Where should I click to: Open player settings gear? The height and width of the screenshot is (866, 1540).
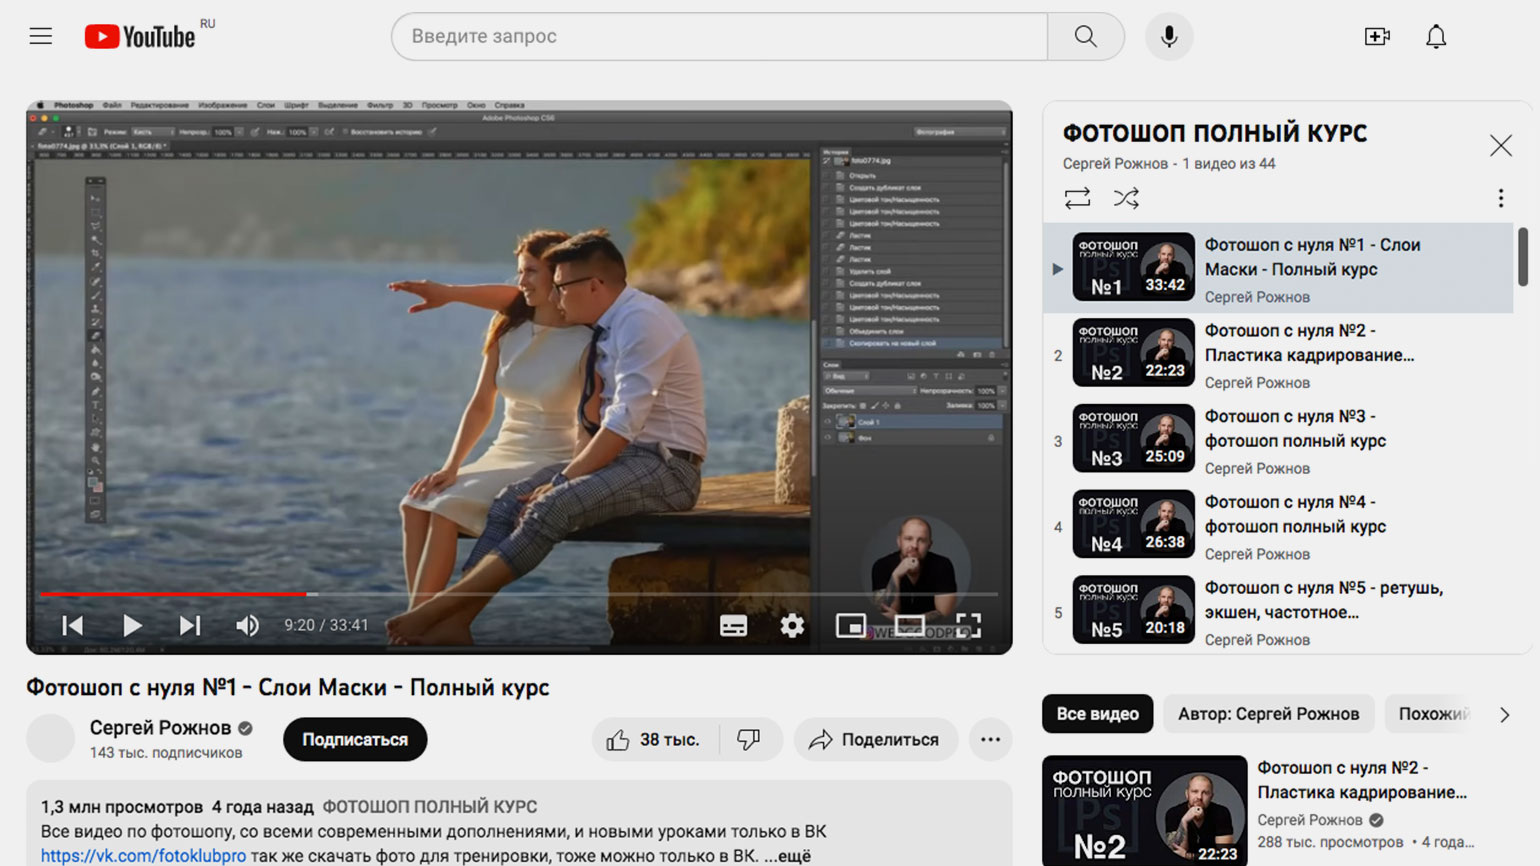792,626
